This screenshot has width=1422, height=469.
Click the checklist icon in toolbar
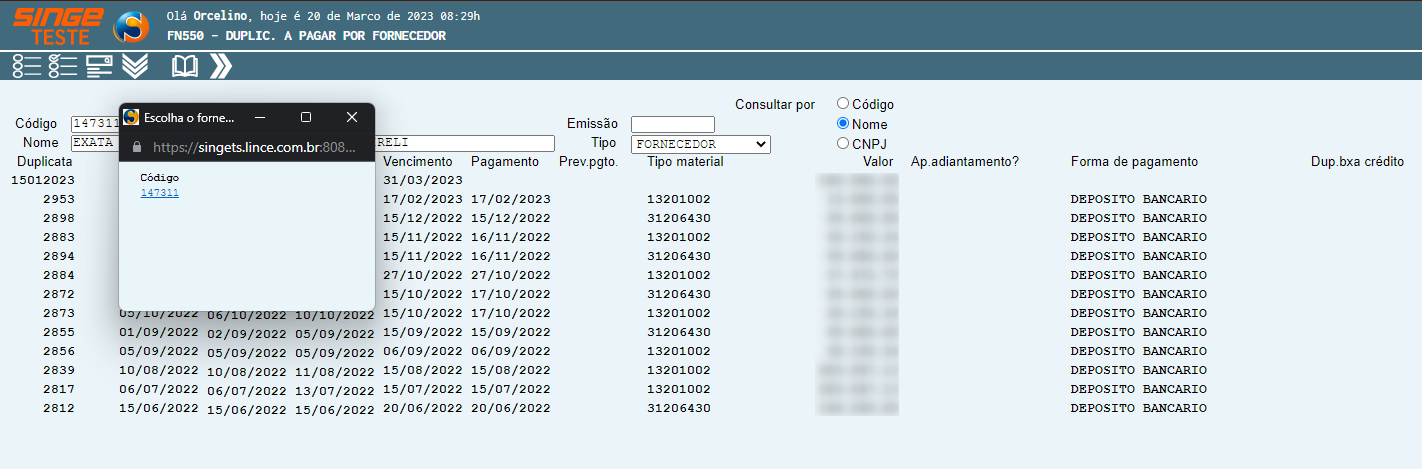click(x=63, y=66)
